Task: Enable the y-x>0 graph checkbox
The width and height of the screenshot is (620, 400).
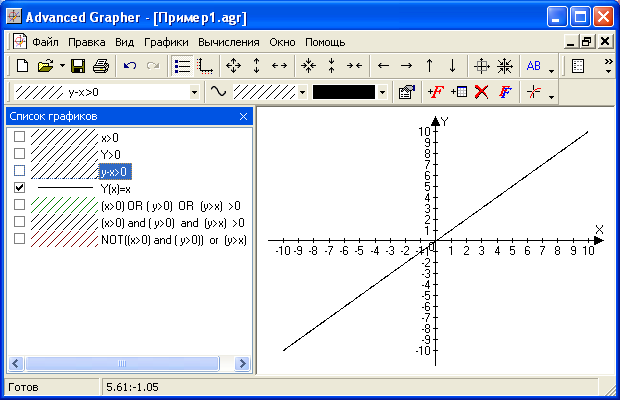Action: point(19,170)
